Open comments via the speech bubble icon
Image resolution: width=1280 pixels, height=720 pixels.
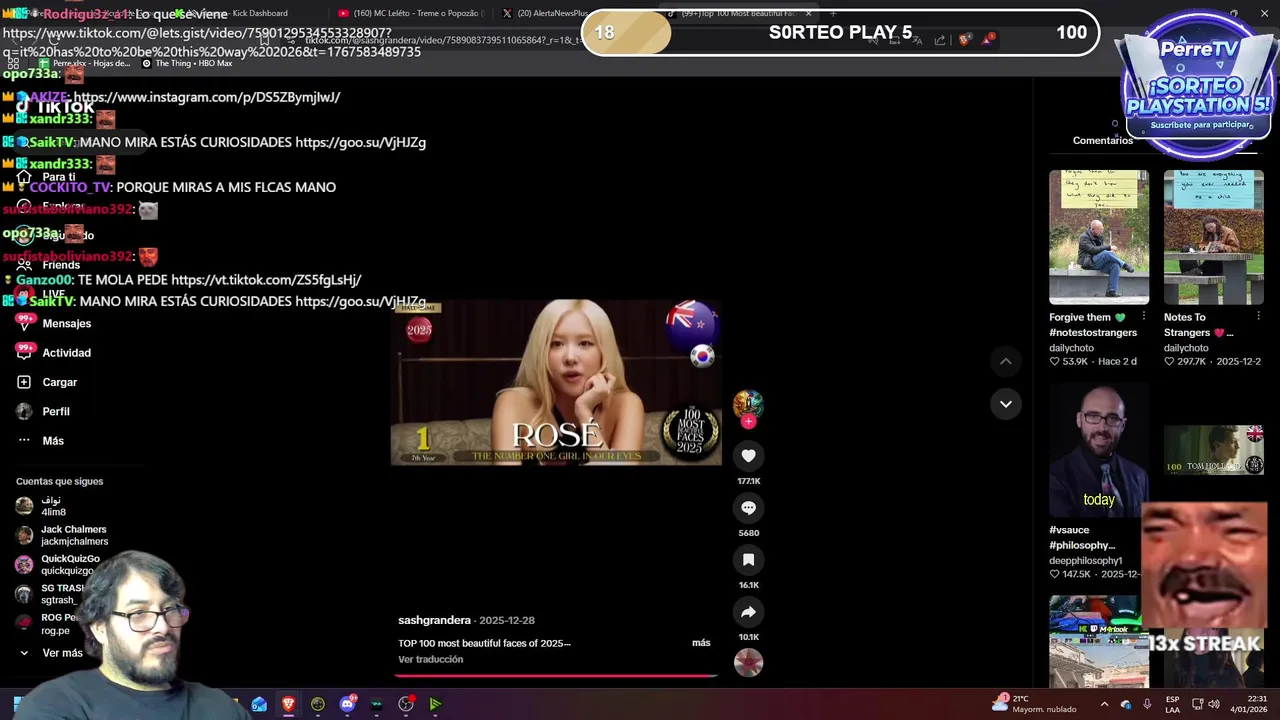(748, 508)
